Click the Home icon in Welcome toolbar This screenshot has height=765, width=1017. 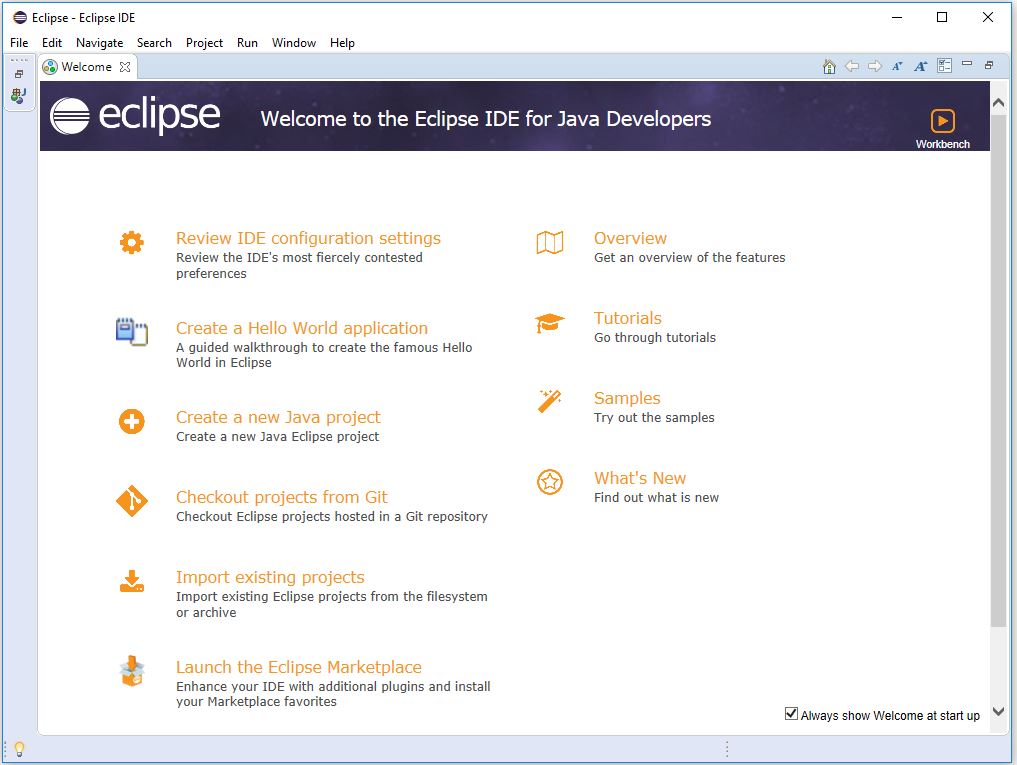point(829,67)
